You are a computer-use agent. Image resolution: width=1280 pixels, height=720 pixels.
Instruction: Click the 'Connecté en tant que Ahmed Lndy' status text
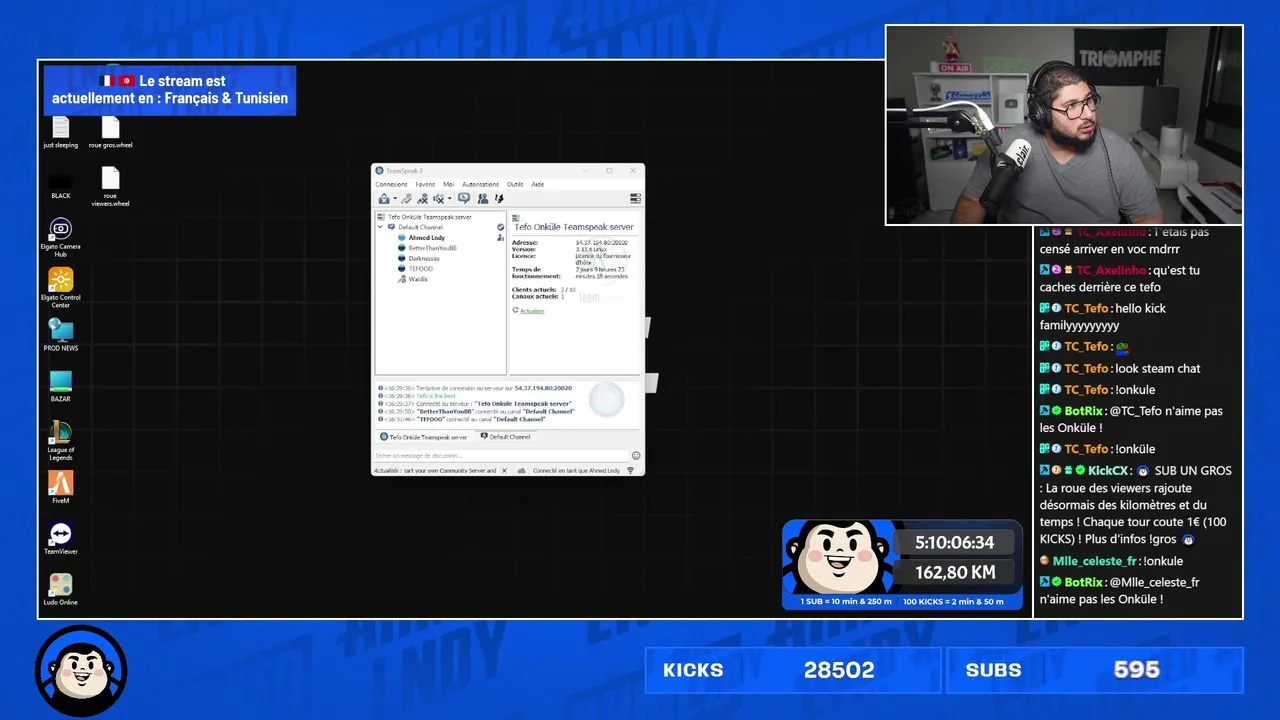[x=576, y=470]
